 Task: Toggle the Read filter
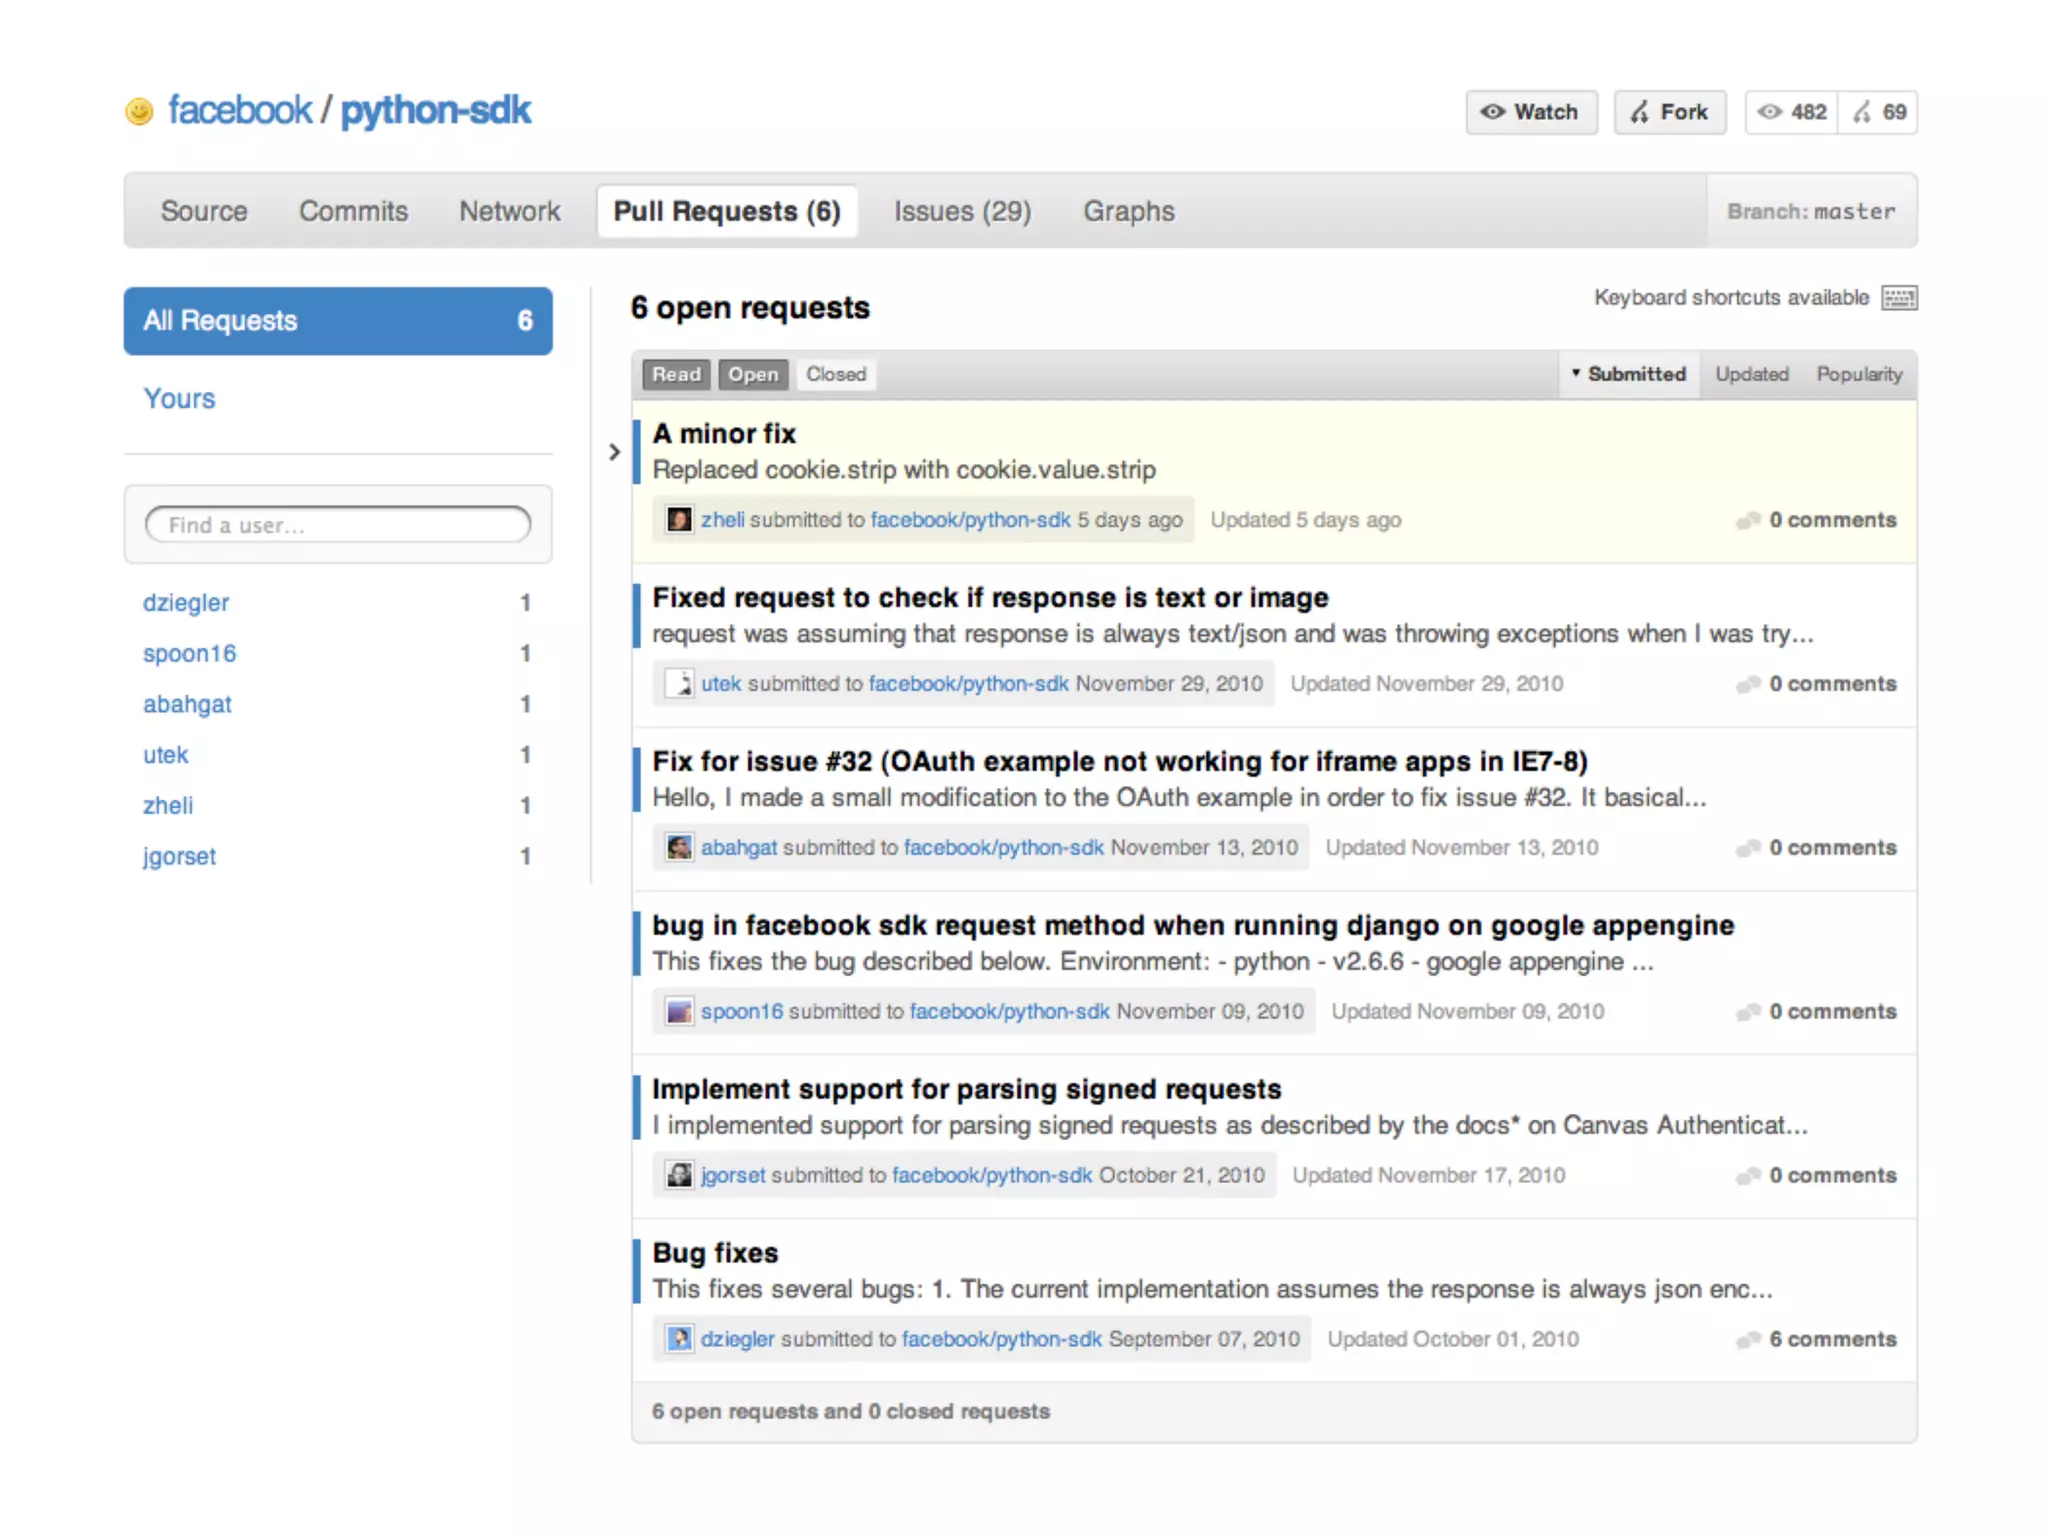point(676,374)
